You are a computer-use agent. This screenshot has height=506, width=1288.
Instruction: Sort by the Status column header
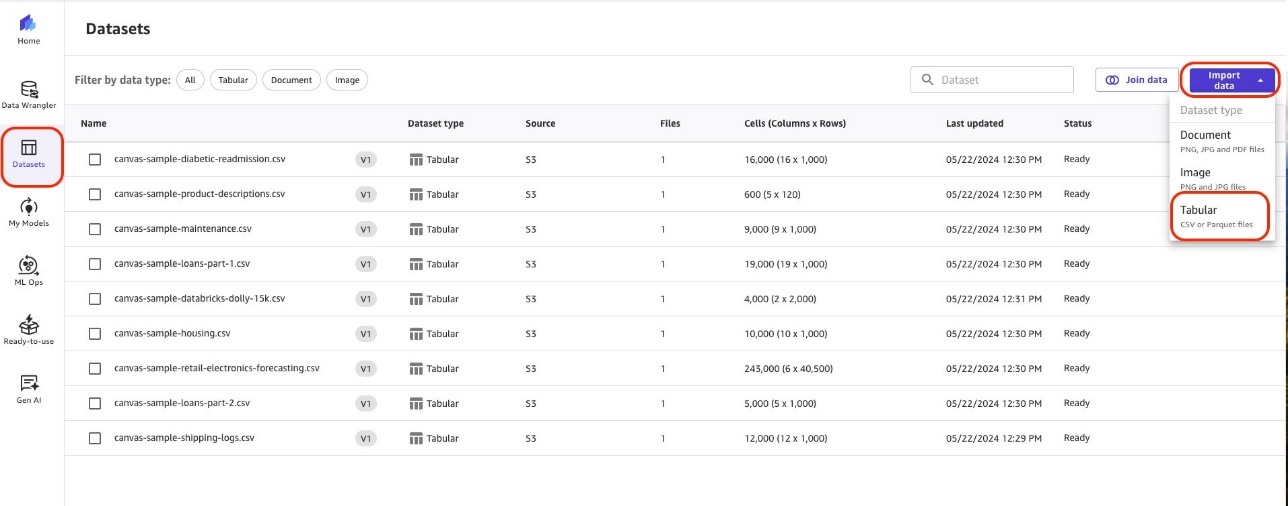click(x=1078, y=124)
